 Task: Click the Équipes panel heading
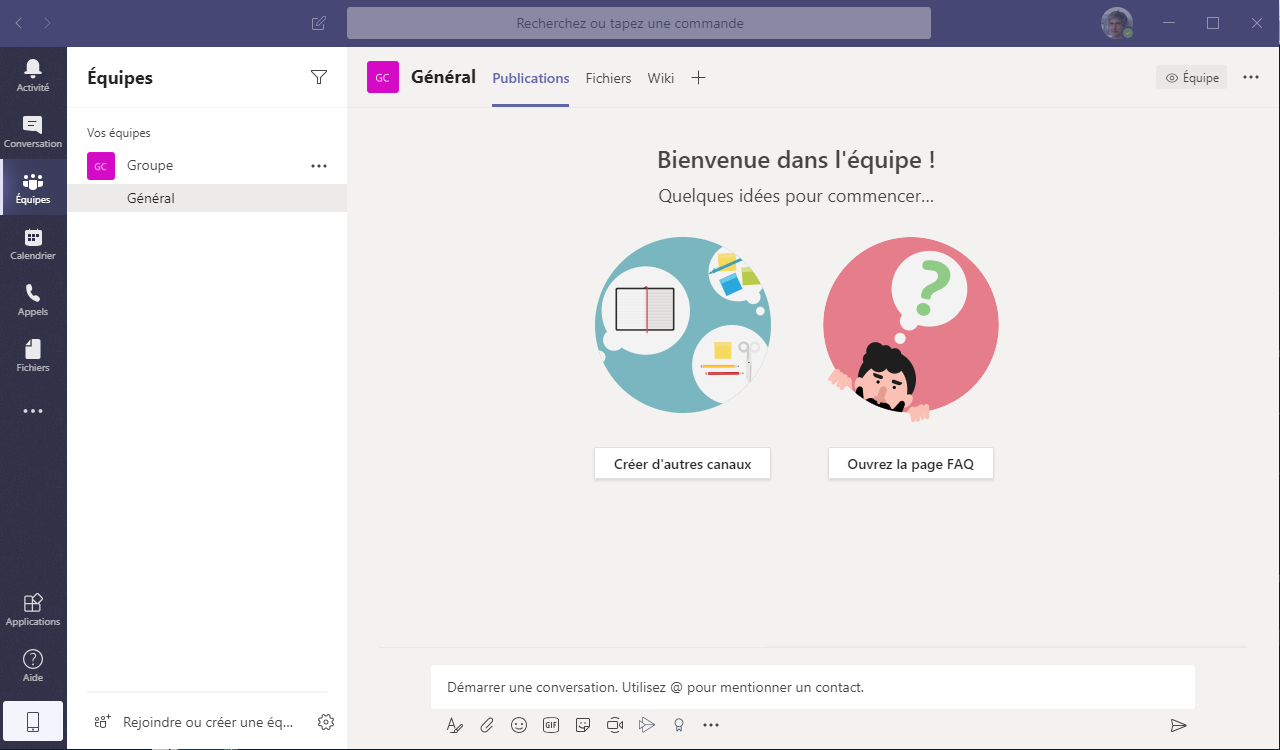pyautogui.click(x=120, y=77)
